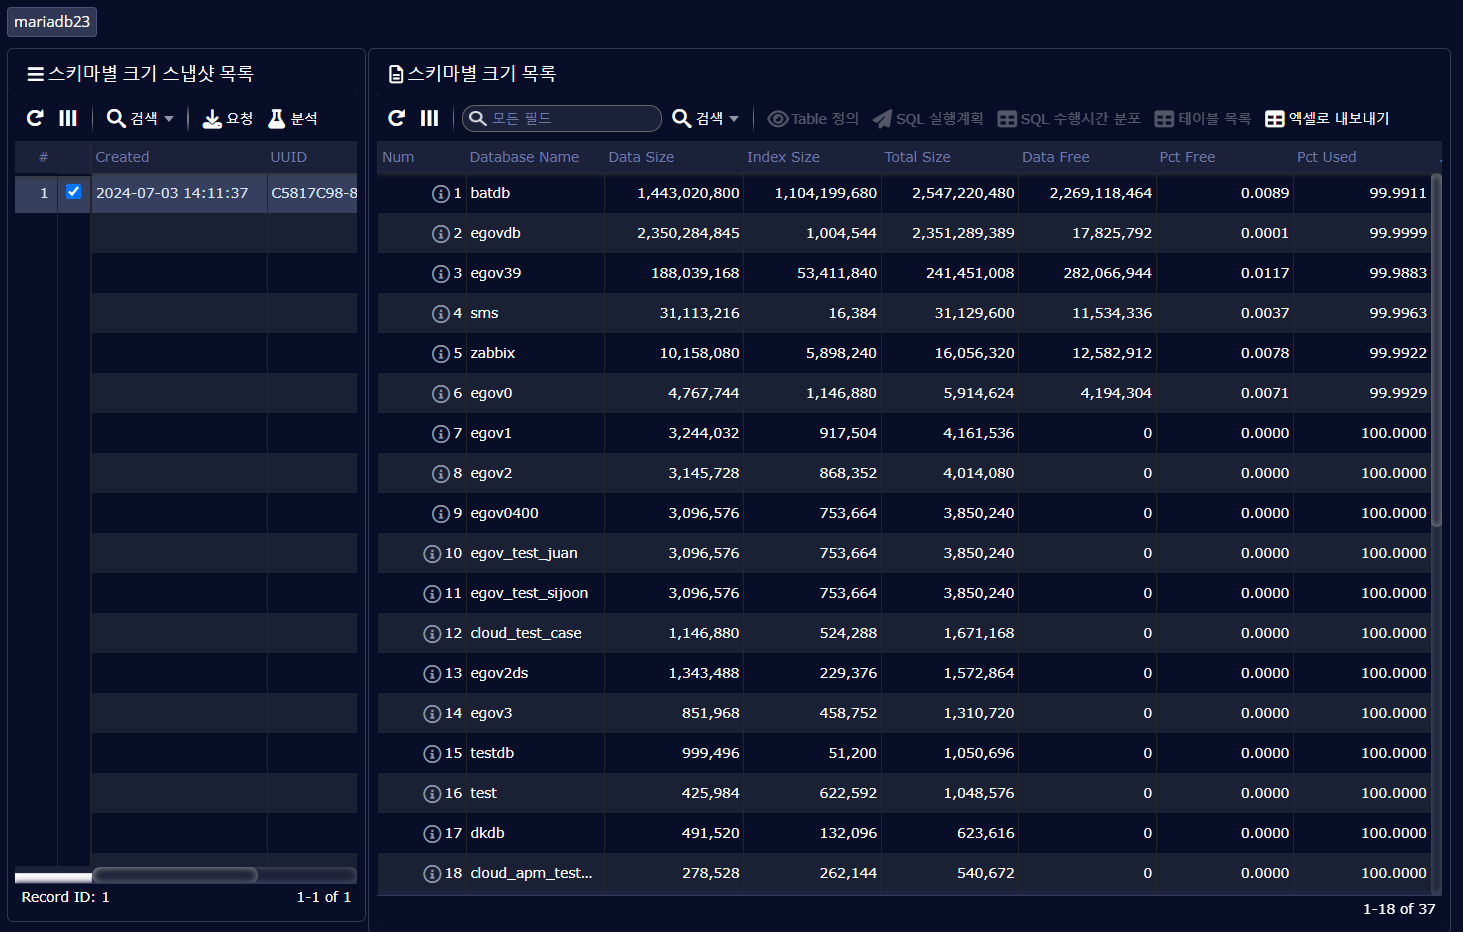Image resolution: width=1463 pixels, height=932 pixels.
Task: Open column chooser in snapshot list toolbar
Action: pos(68,118)
